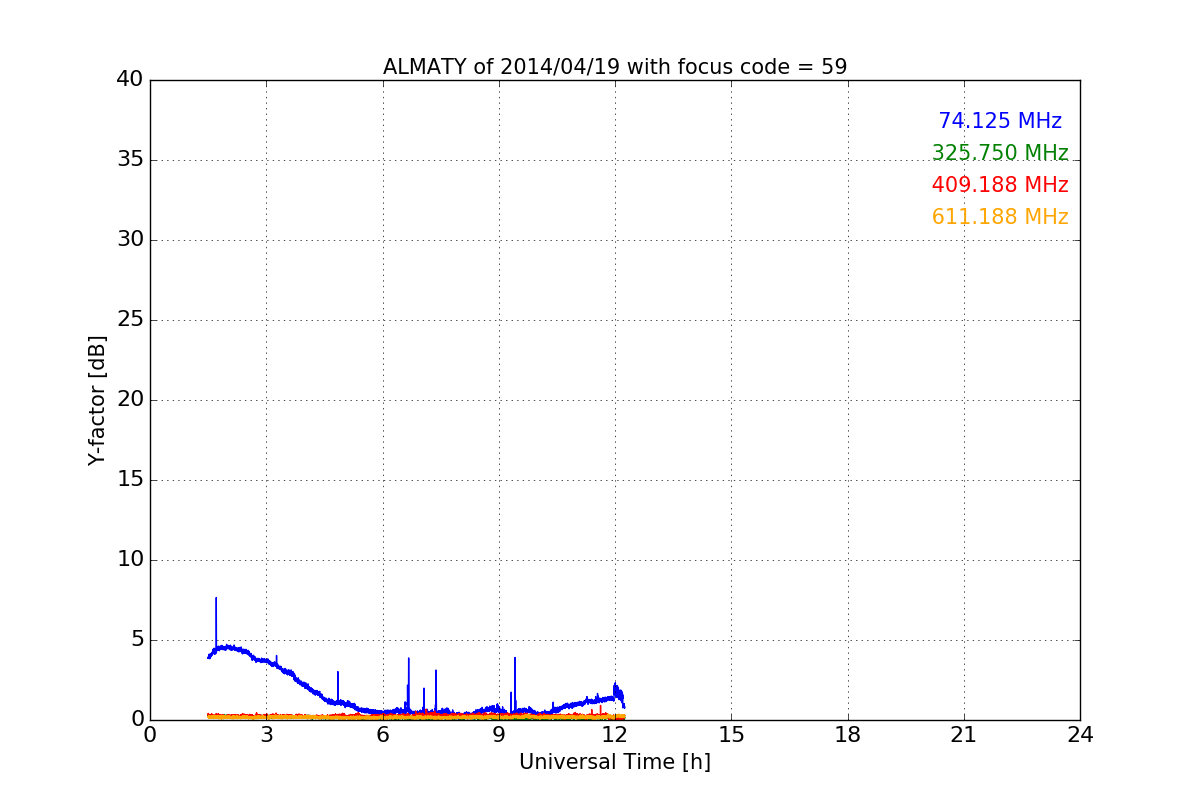
Task: Click y-axis tick label 25
Action: tap(130, 320)
